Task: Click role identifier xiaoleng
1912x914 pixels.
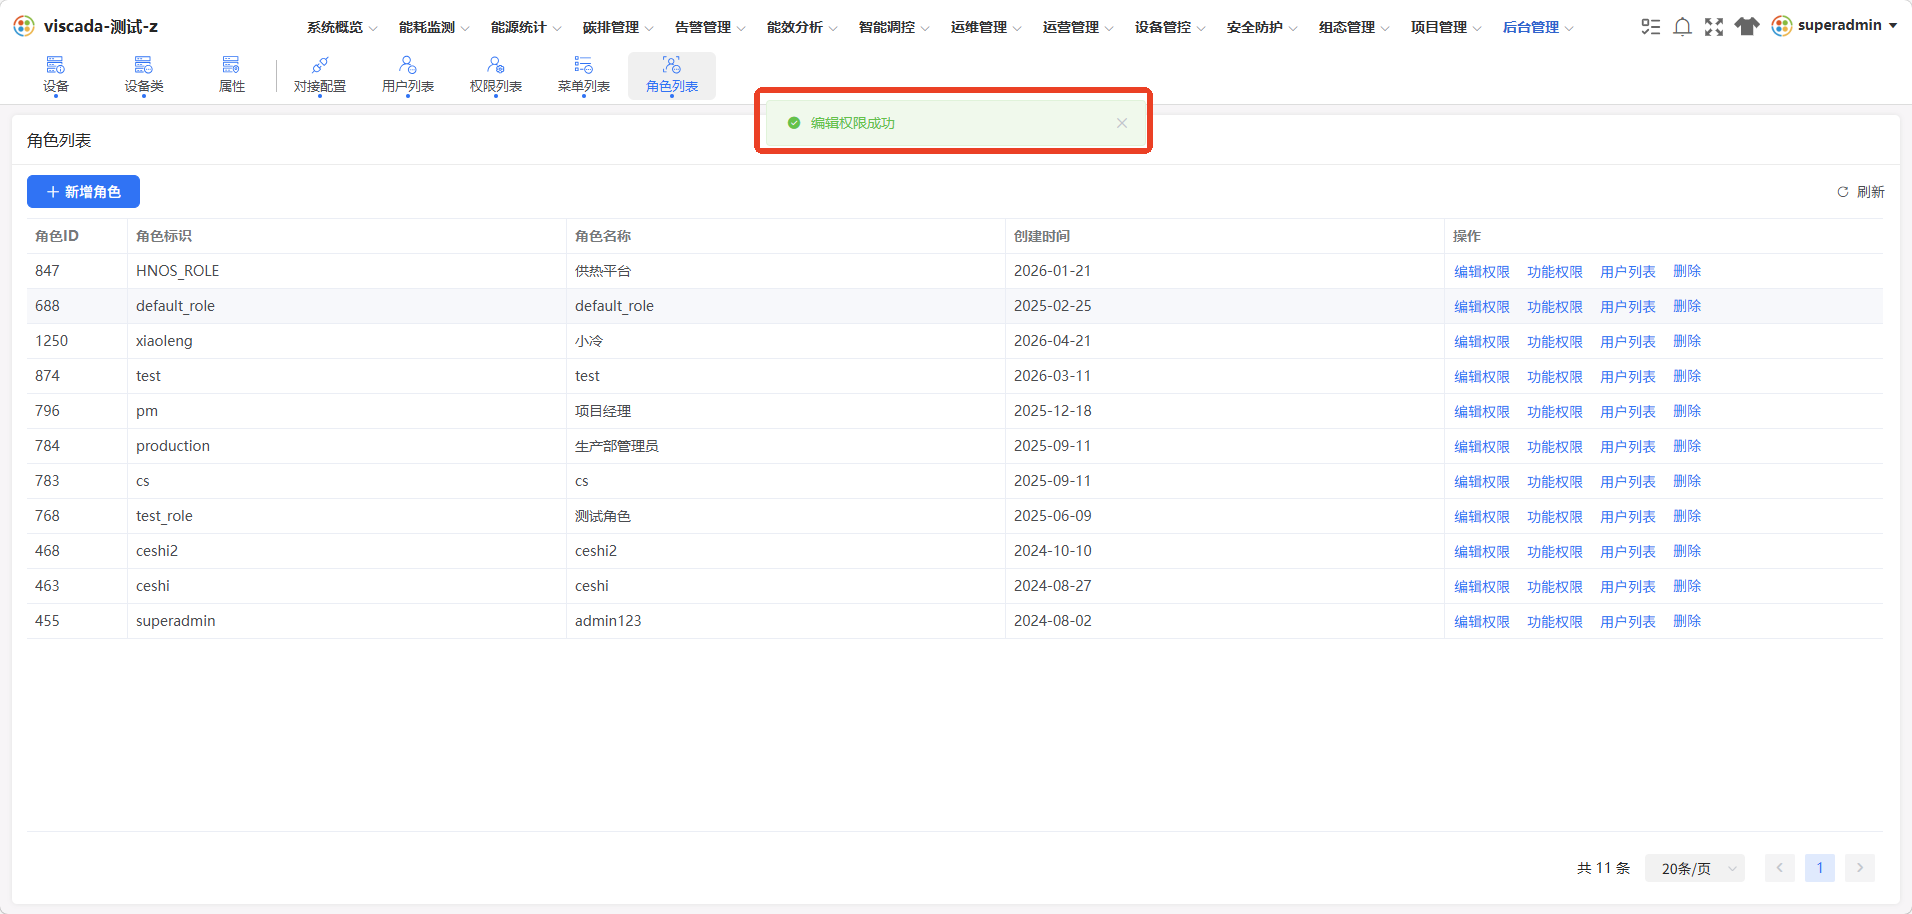Action: pos(164,341)
